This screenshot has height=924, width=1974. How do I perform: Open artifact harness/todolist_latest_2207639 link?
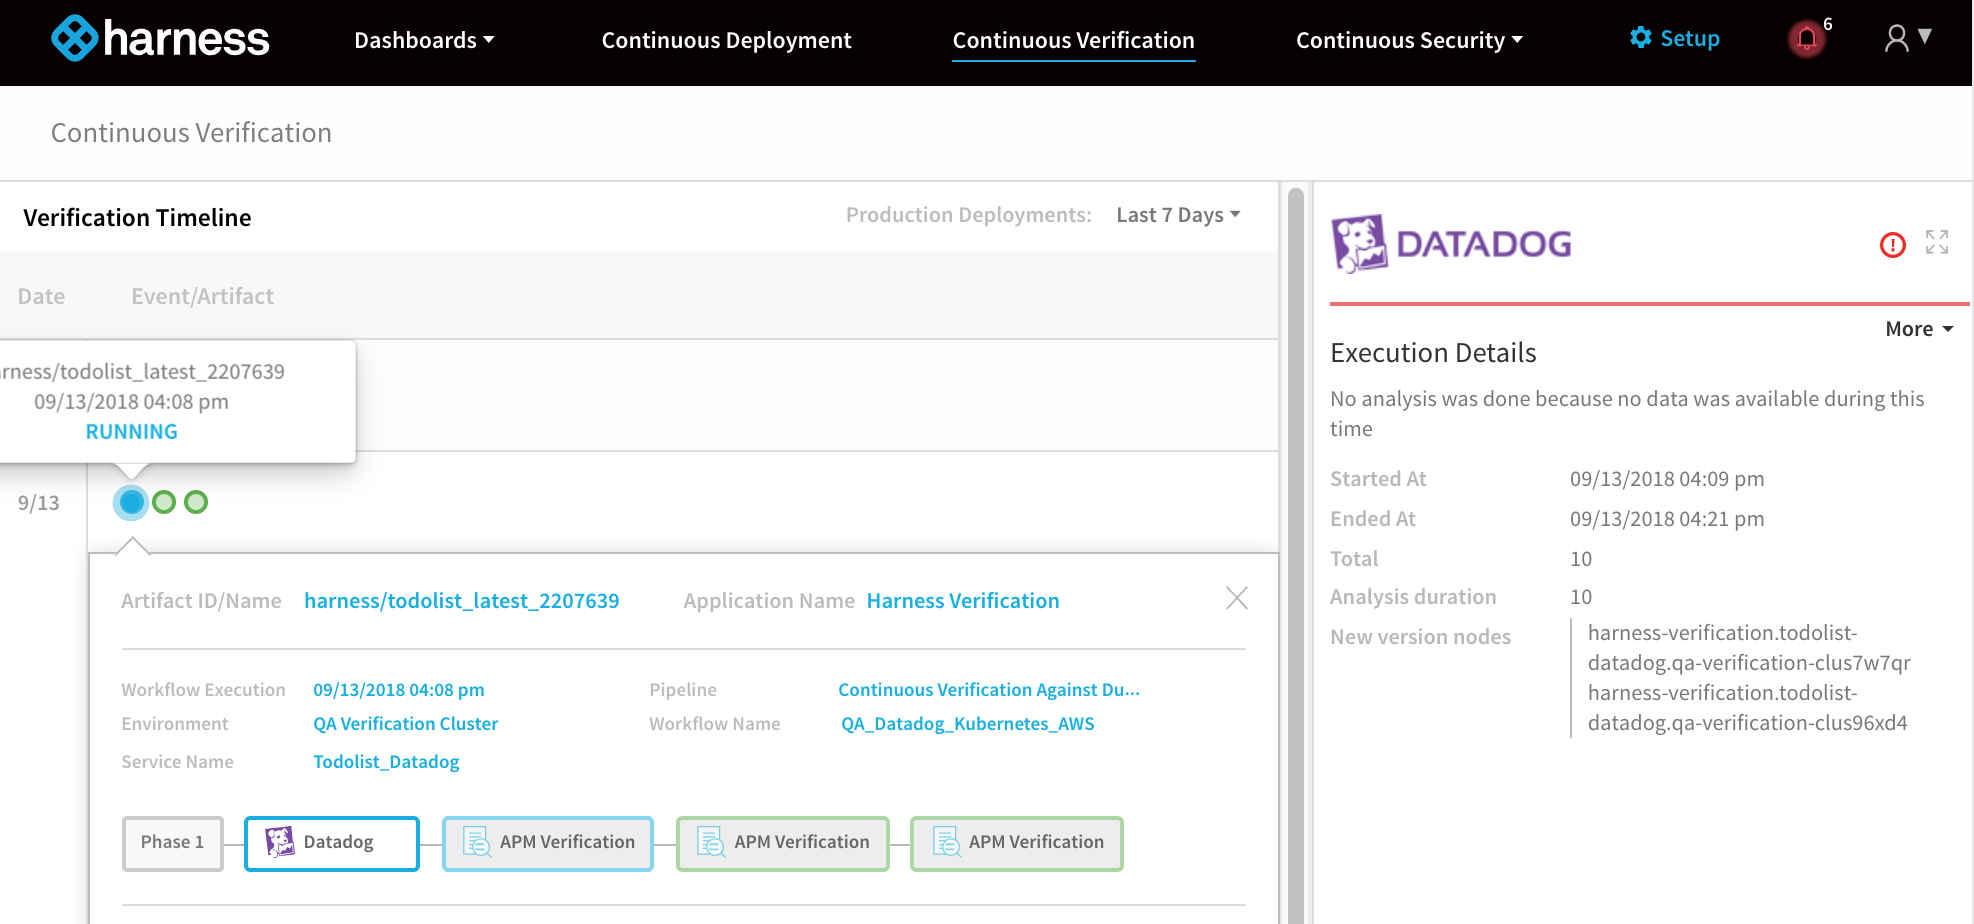tap(461, 601)
